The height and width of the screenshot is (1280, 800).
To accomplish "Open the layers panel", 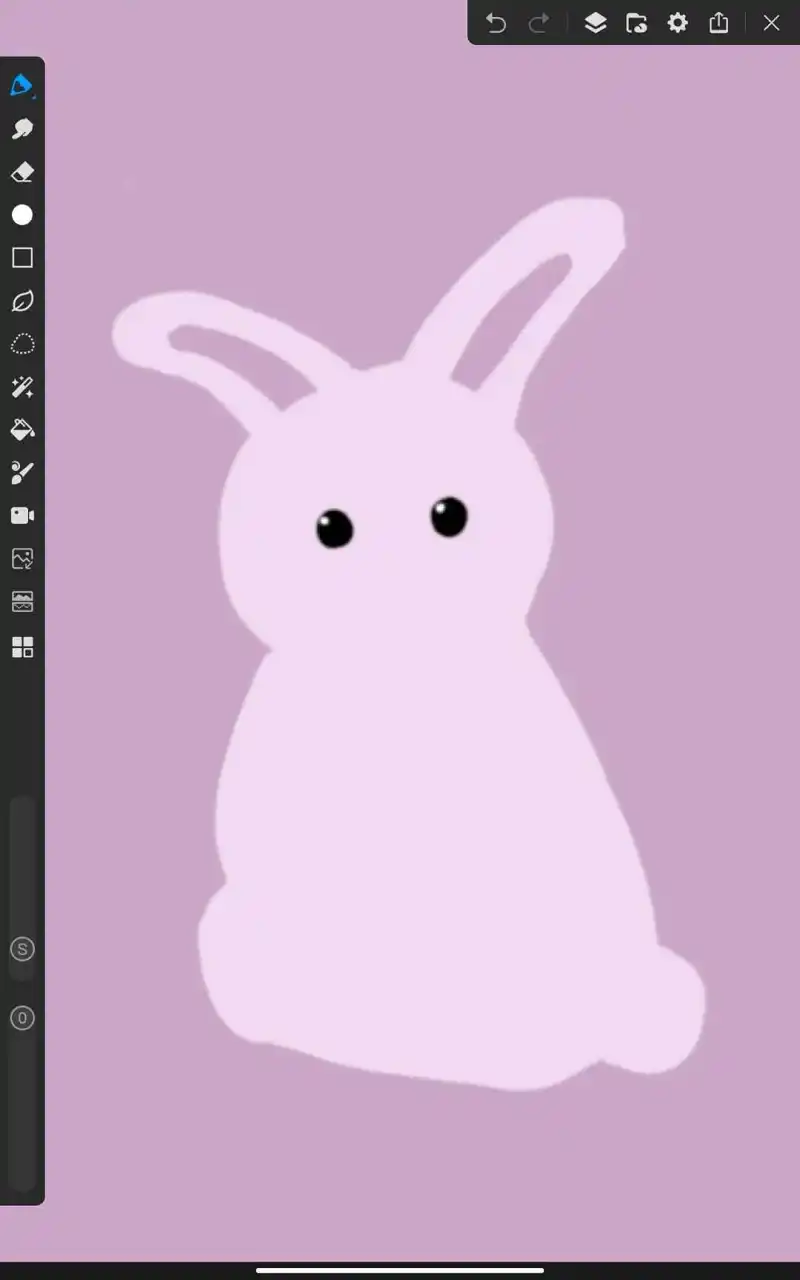I will 595,23.
